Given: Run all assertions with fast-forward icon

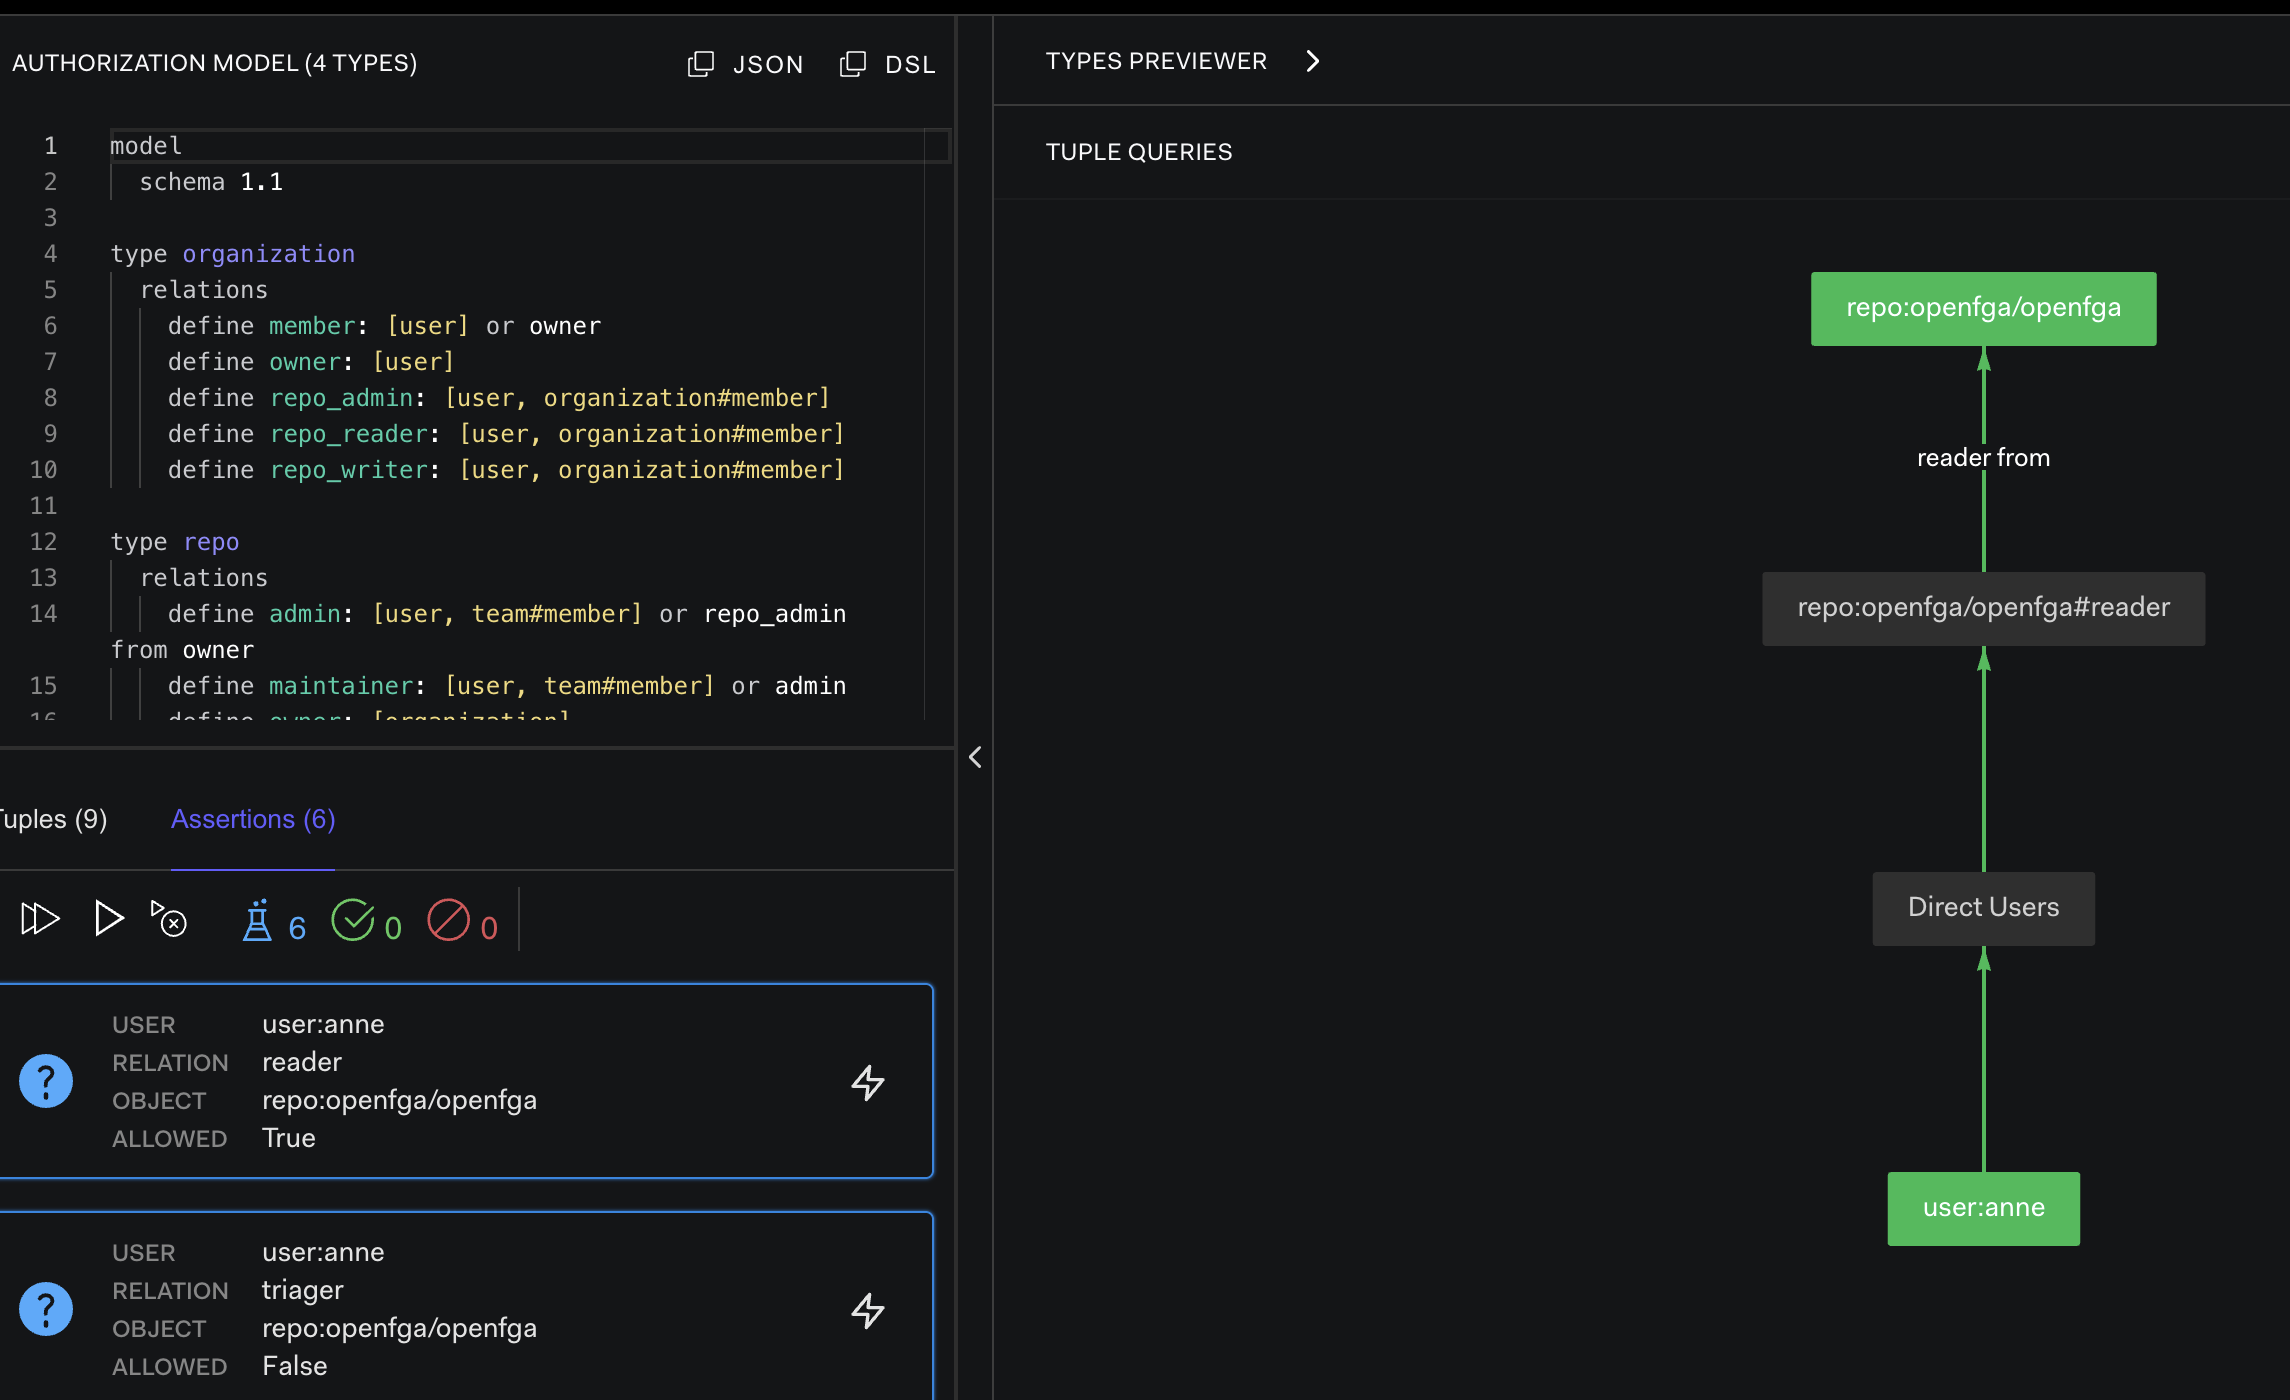Looking at the screenshot, I should tap(40, 918).
